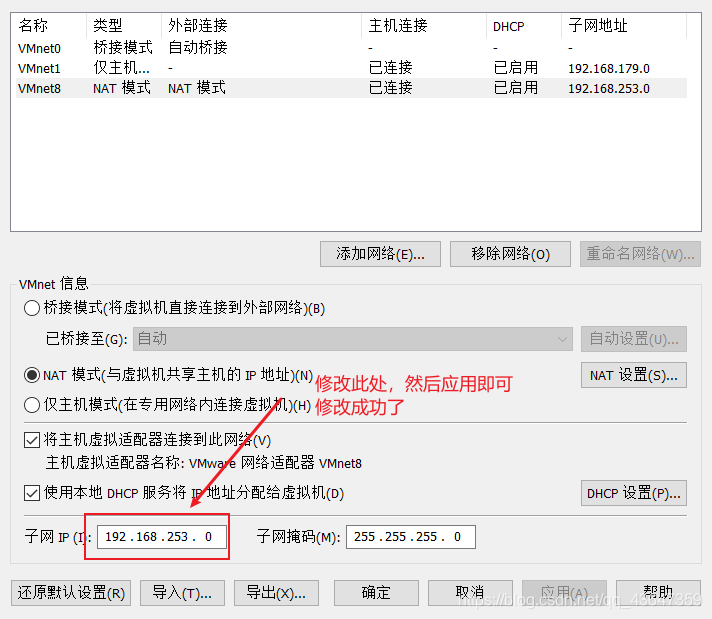The image size is (712, 619).
Task: Open help via 帮助 button
Action: pyautogui.click(x=658, y=593)
